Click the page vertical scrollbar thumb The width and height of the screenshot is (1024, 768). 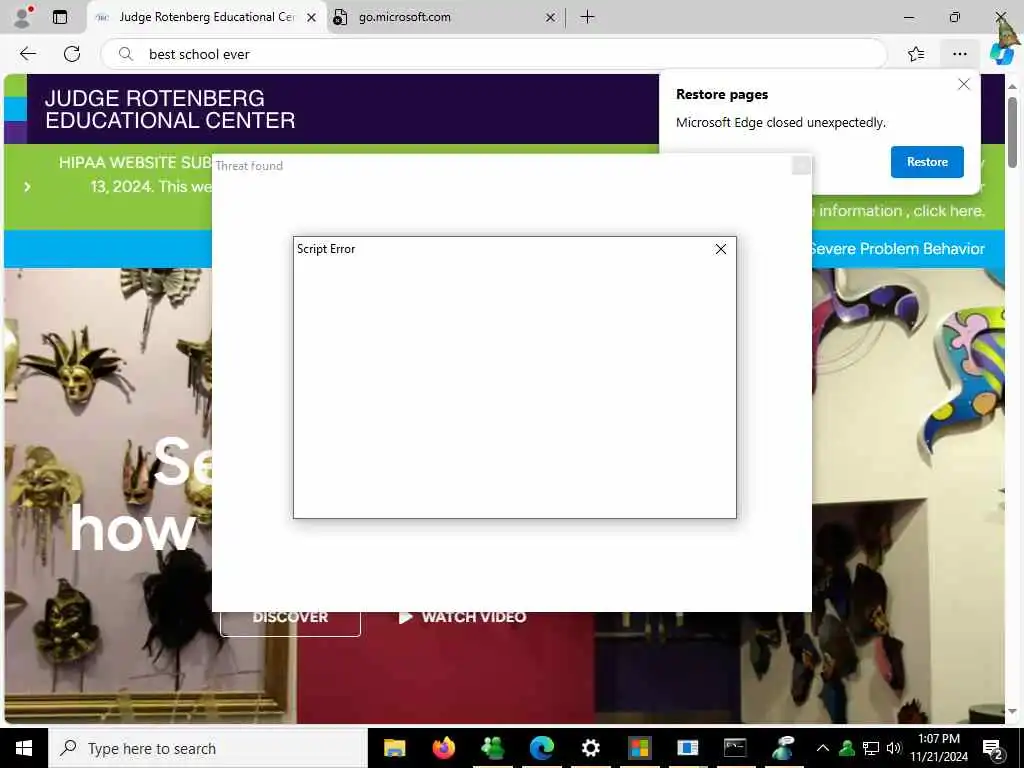pos(1013,132)
